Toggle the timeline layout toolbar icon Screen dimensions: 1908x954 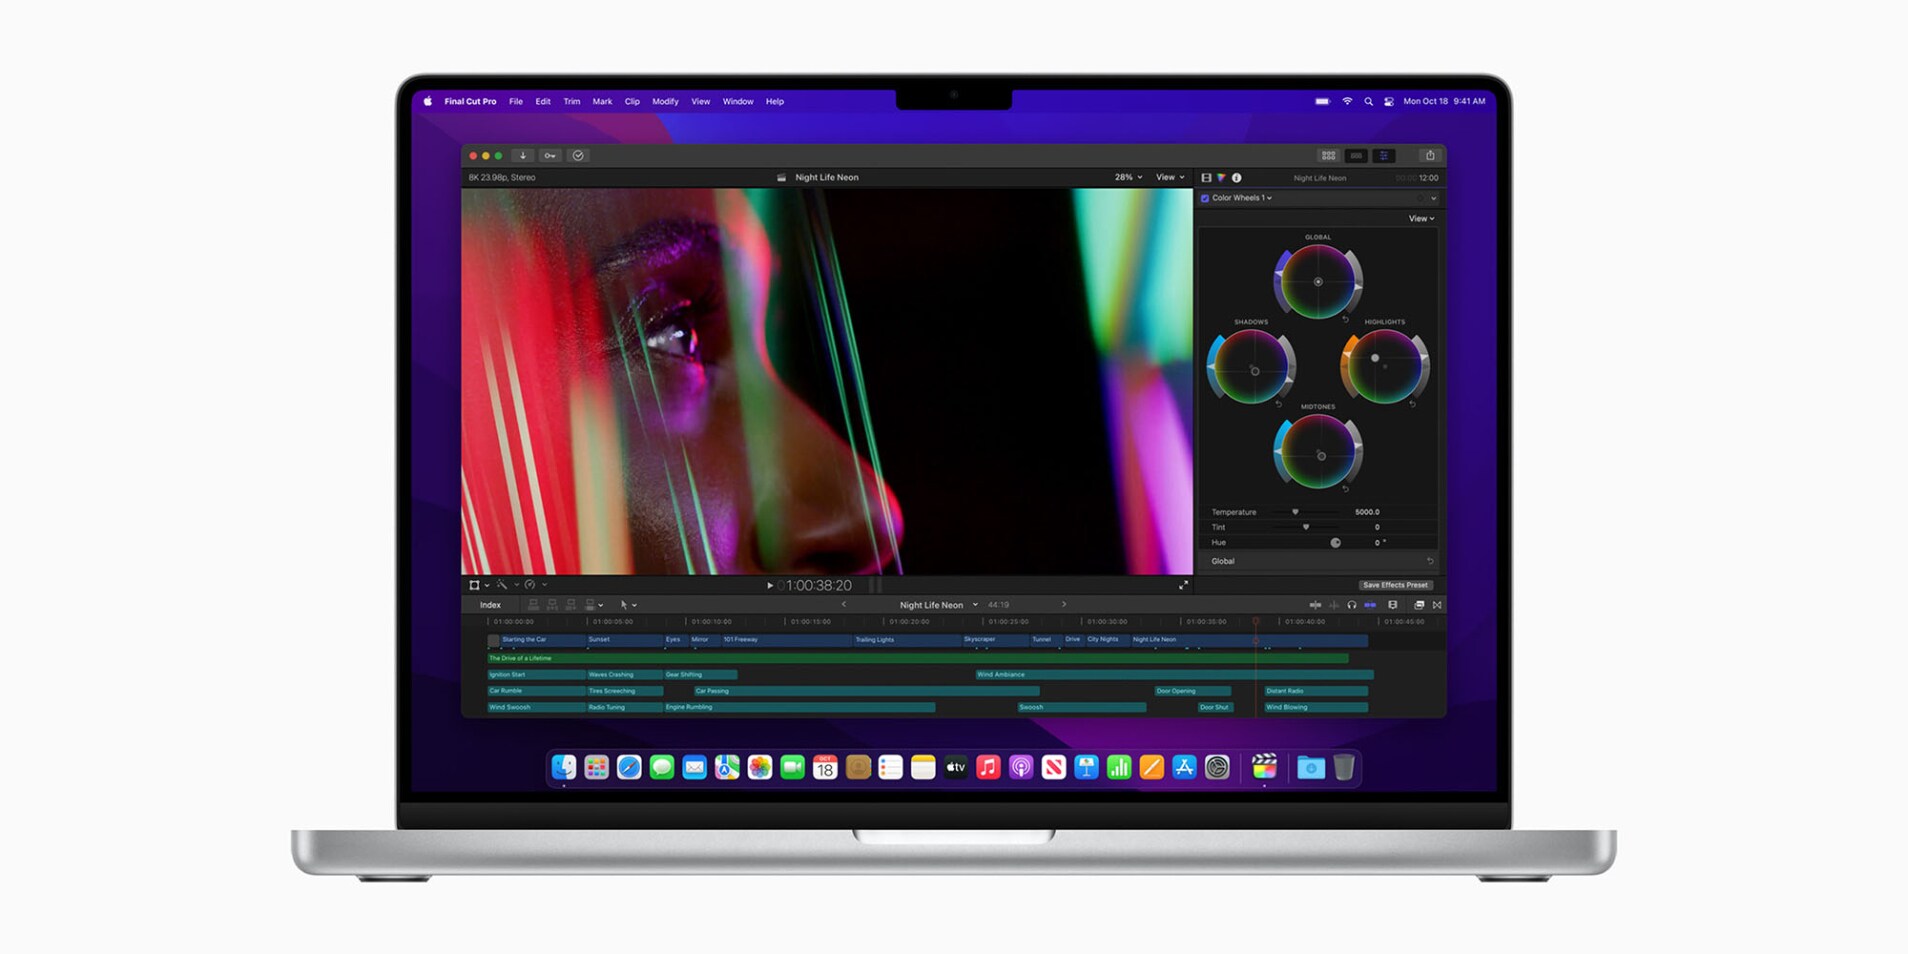pyautogui.click(x=1356, y=155)
